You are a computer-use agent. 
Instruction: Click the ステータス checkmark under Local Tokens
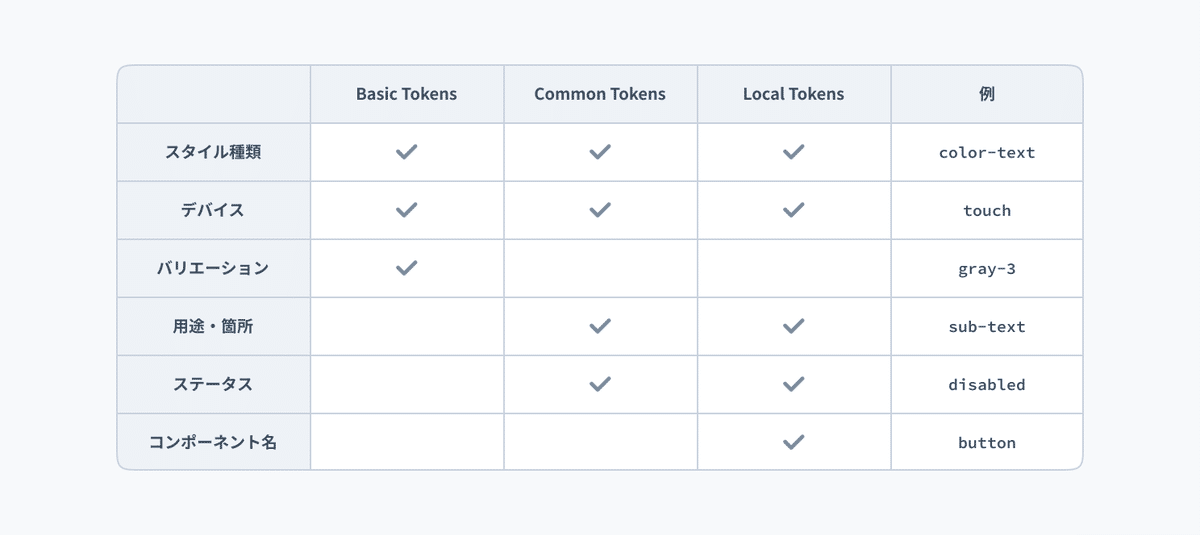click(793, 384)
